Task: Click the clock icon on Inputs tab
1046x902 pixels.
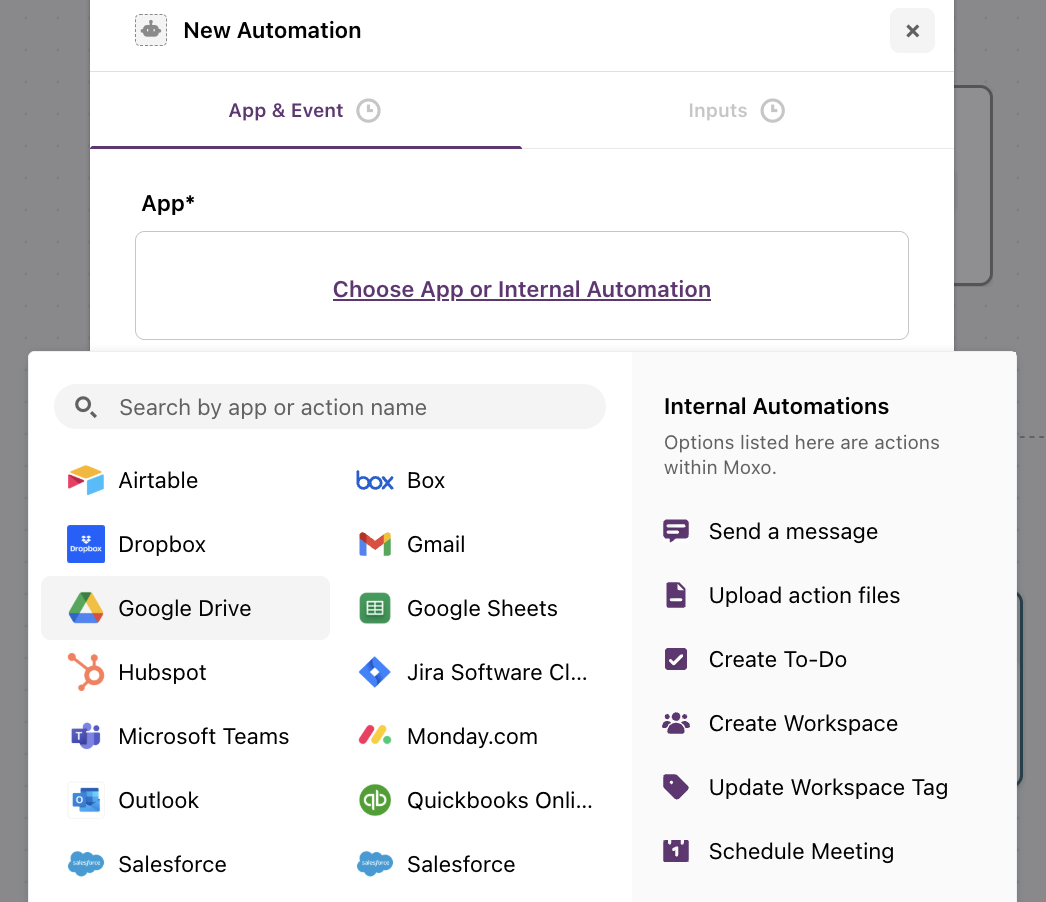Action: (x=772, y=110)
